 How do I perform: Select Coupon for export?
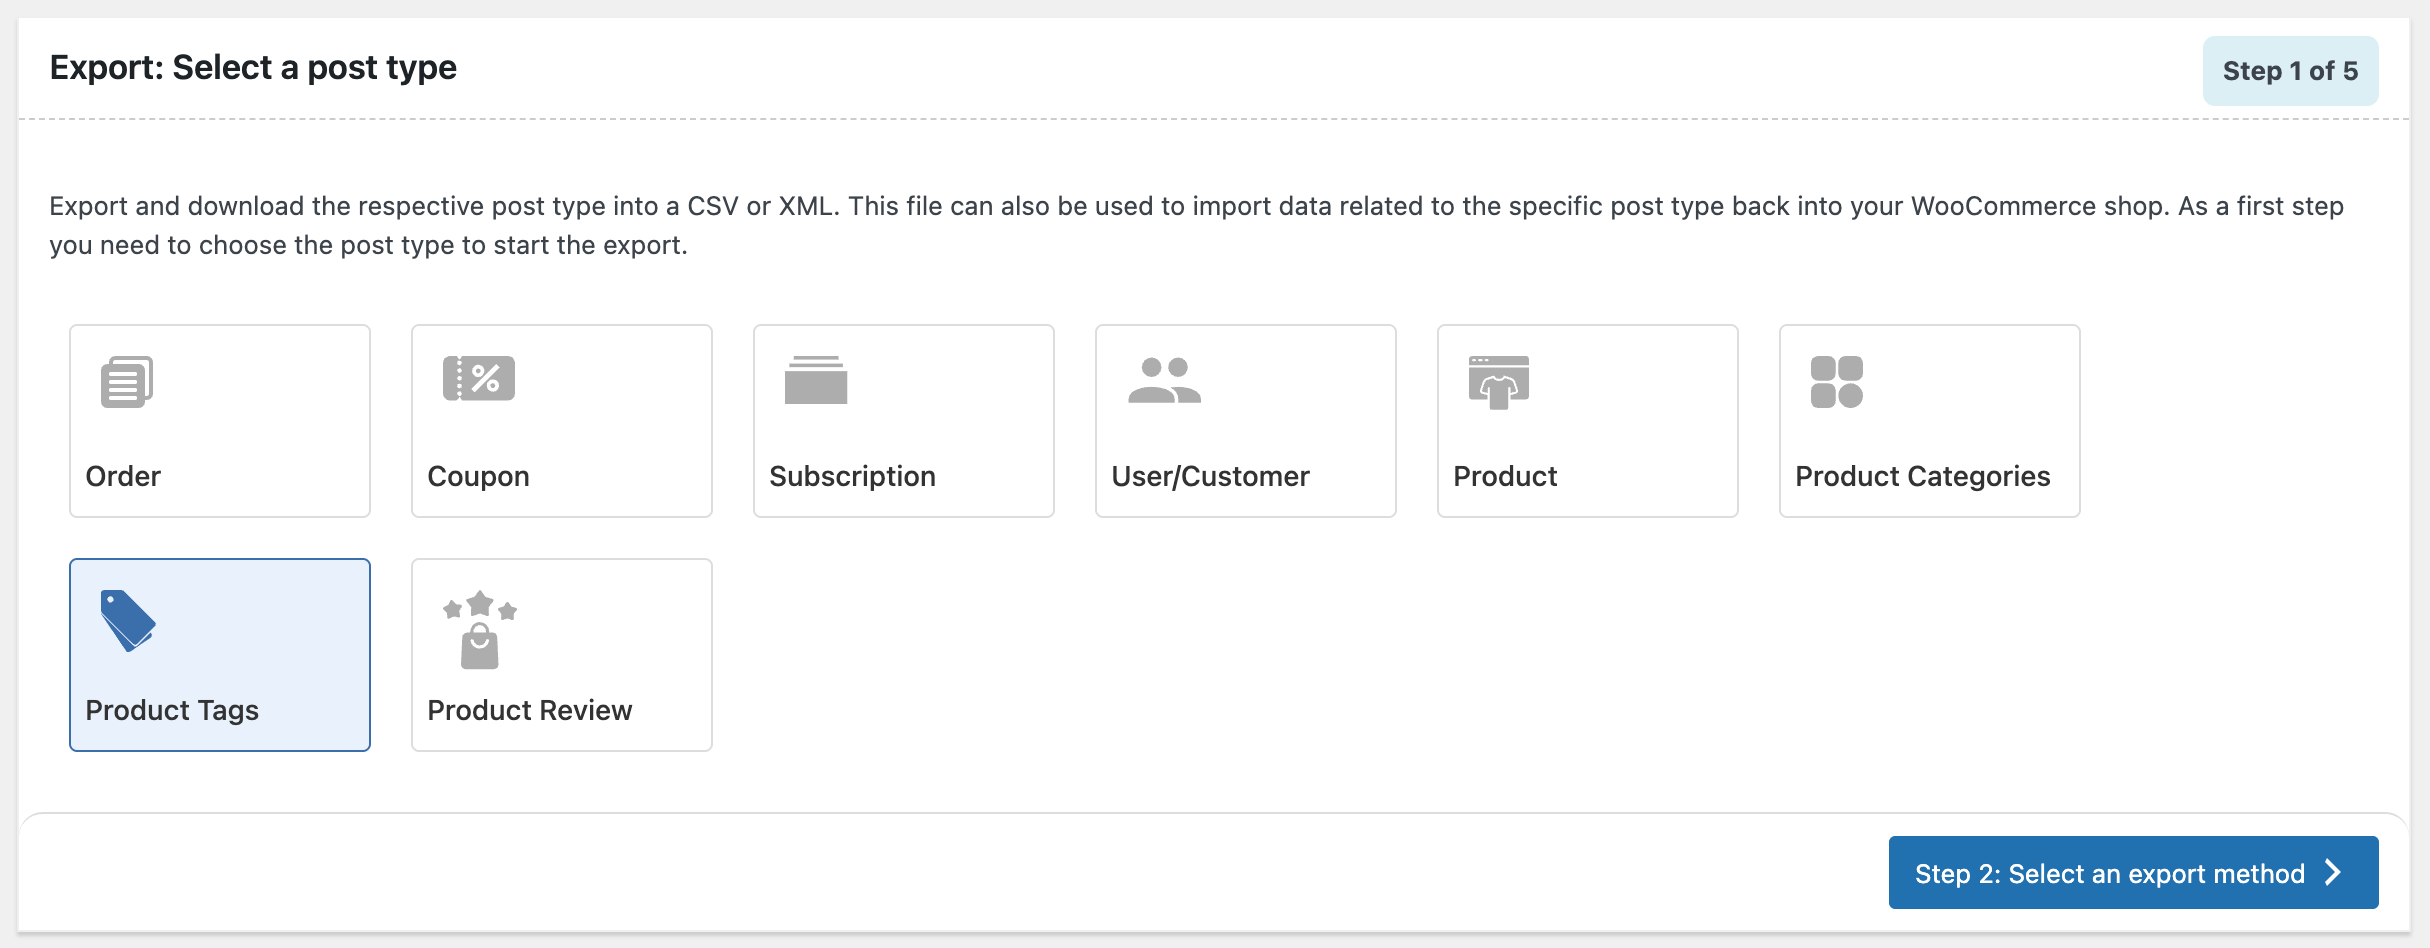[x=561, y=420]
